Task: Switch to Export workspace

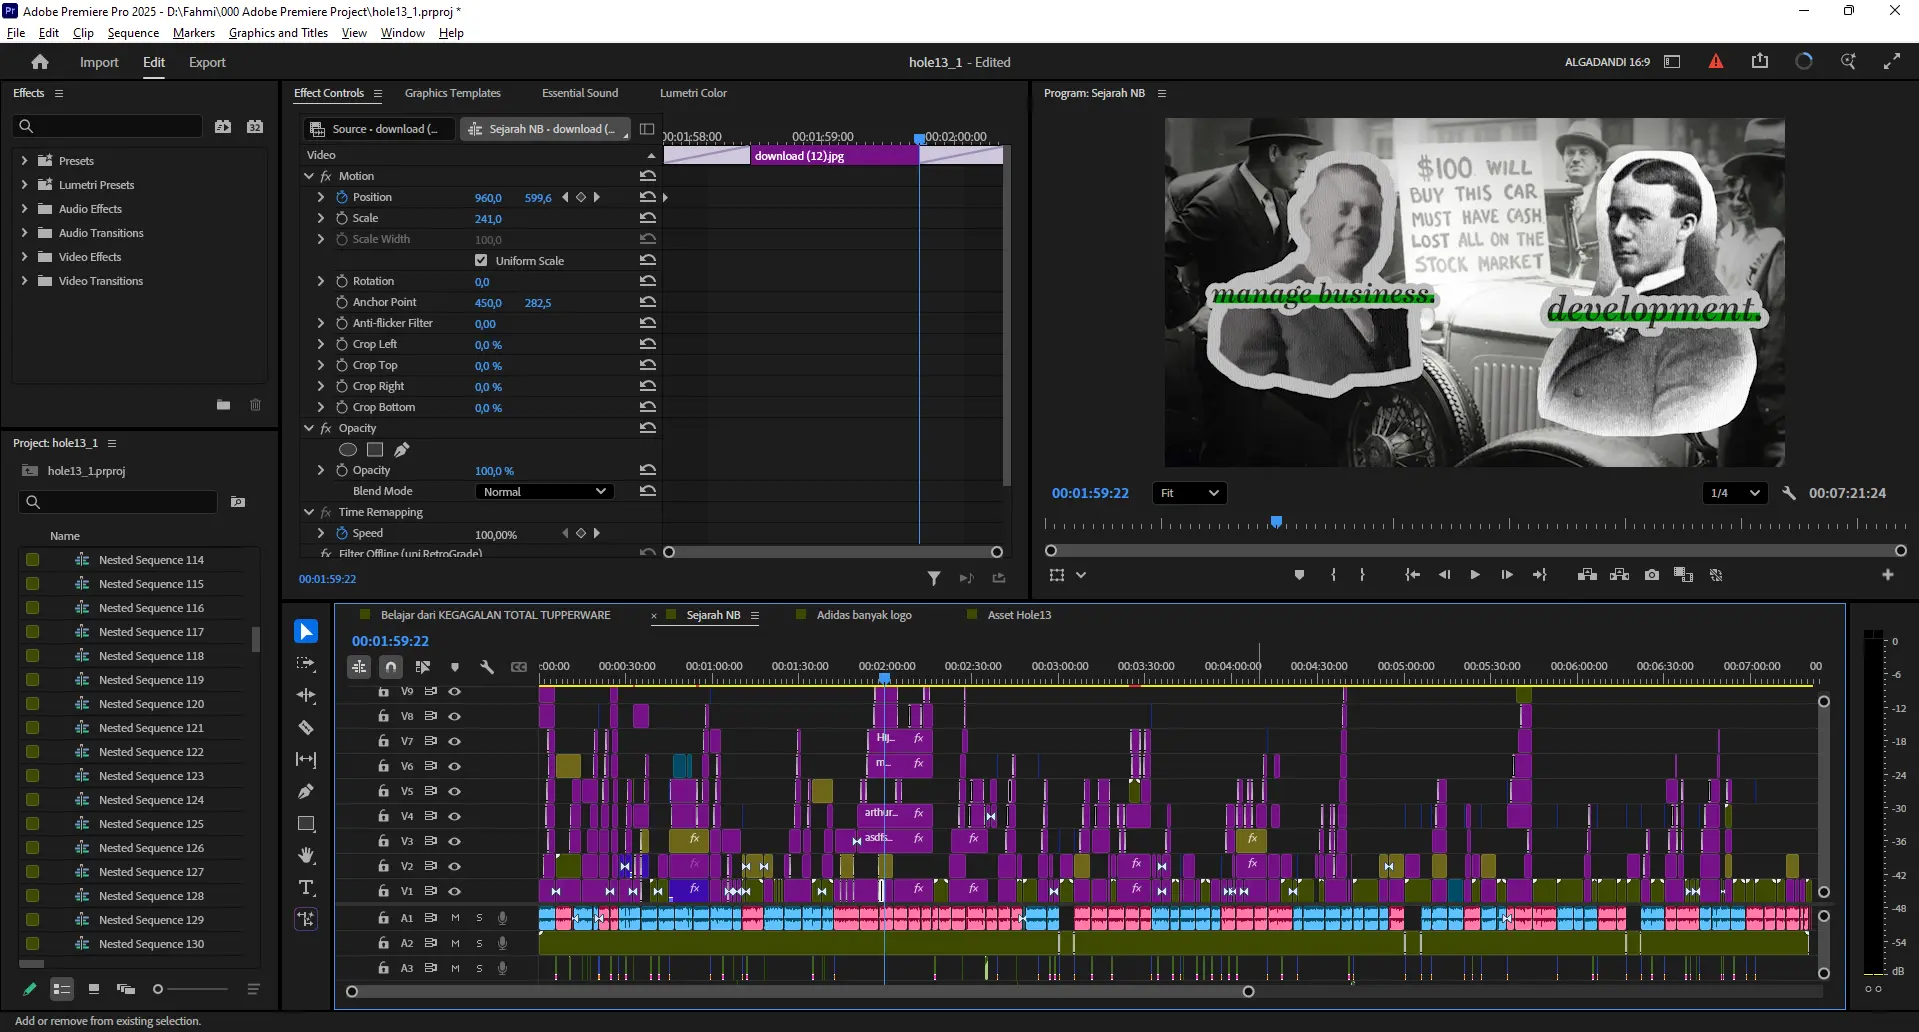Action: [207, 62]
